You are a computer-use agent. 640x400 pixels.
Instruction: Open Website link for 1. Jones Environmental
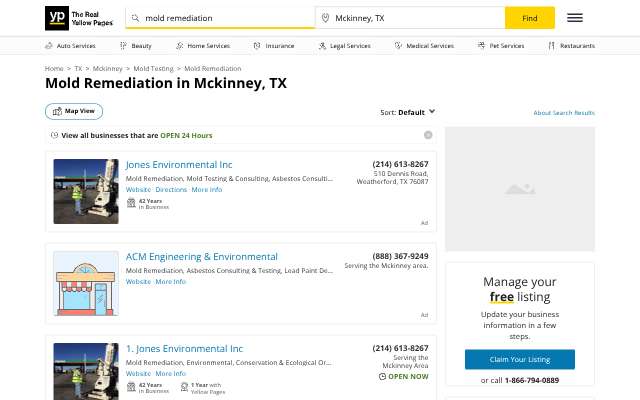coord(138,373)
